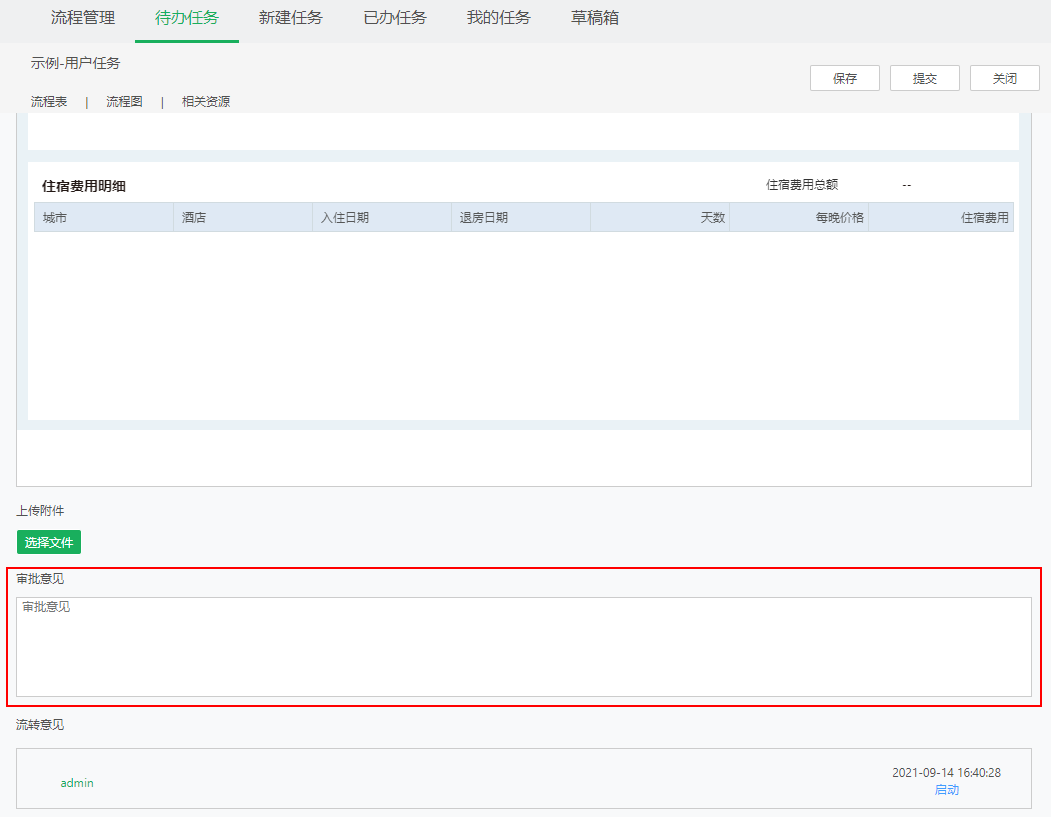Open the 流程管理 tab
Image resolution: width=1051 pixels, height=817 pixels.
(x=83, y=18)
